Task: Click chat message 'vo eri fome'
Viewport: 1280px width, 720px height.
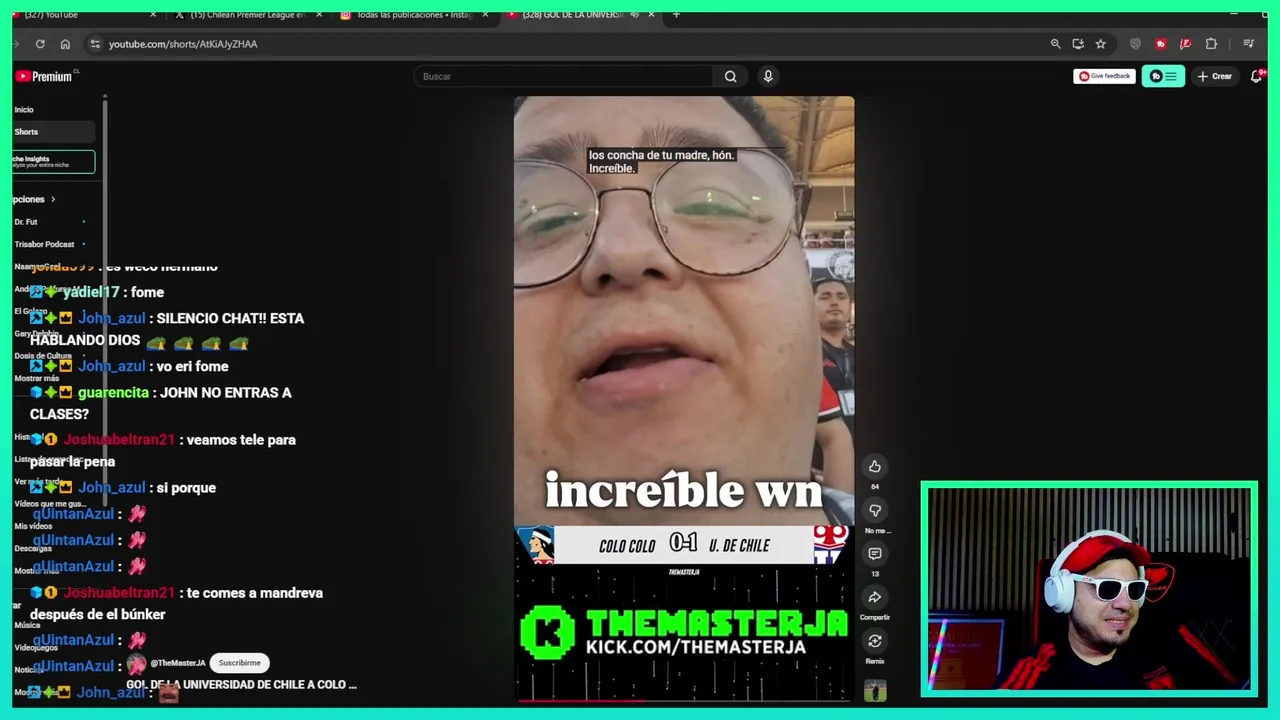Action: [x=192, y=367]
